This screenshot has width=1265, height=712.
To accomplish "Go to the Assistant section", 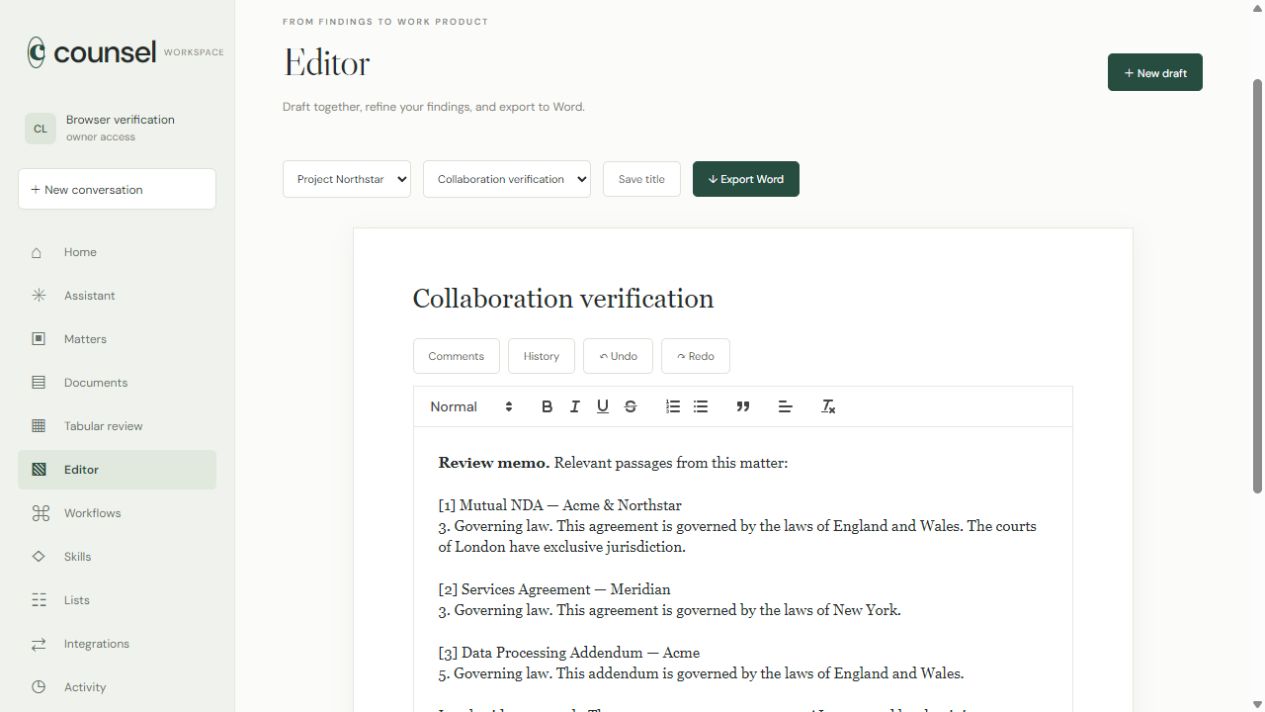I will [x=117, y=295].
